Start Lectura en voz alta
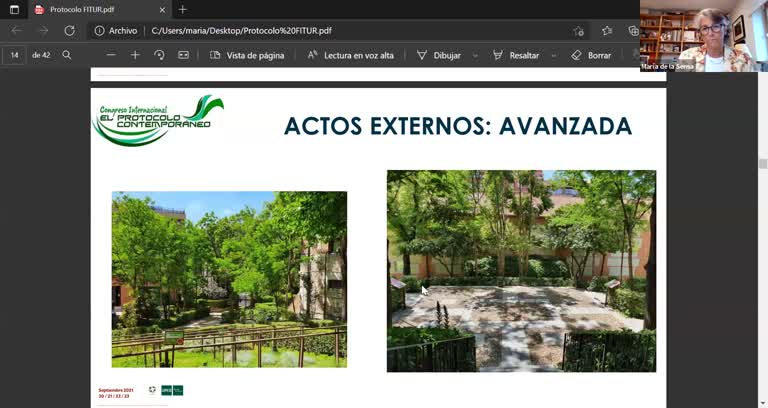This screenshot has width=768, height=408. pyautogui.click(x=350, y=55)
